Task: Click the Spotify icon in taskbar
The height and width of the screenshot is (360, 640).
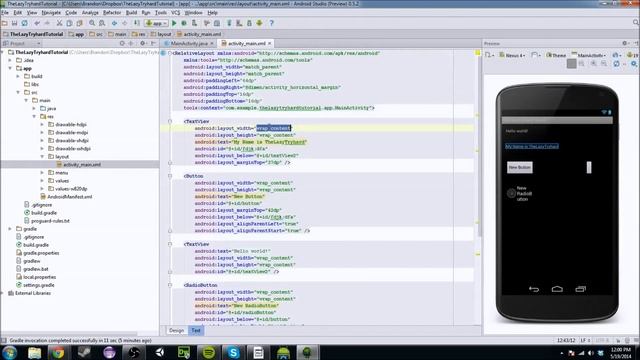Action: coord(209,352)
